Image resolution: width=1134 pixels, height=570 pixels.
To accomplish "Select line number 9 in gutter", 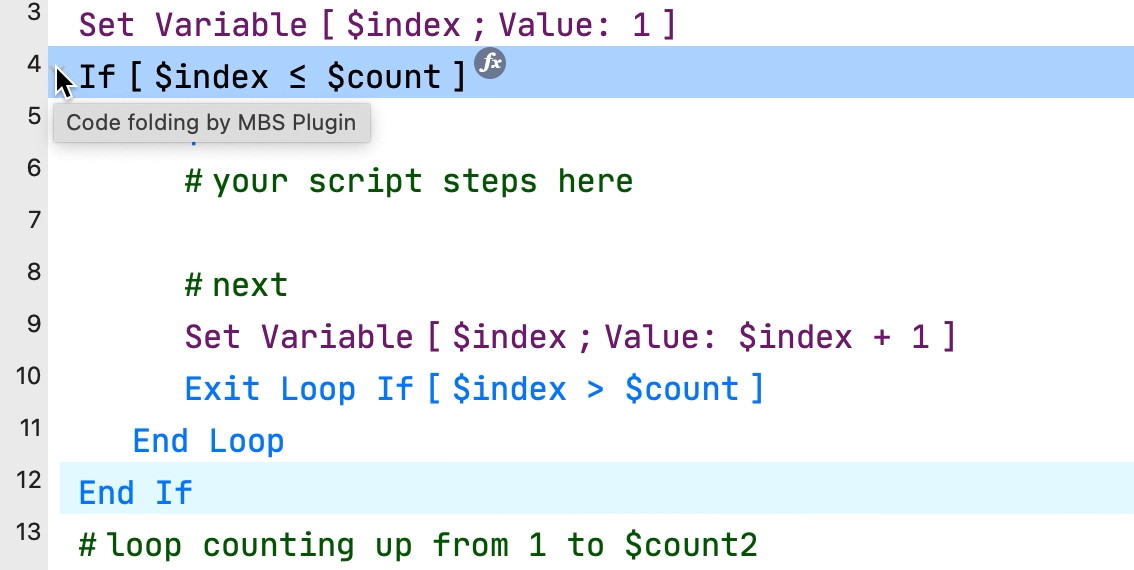I will click(33, 323).
